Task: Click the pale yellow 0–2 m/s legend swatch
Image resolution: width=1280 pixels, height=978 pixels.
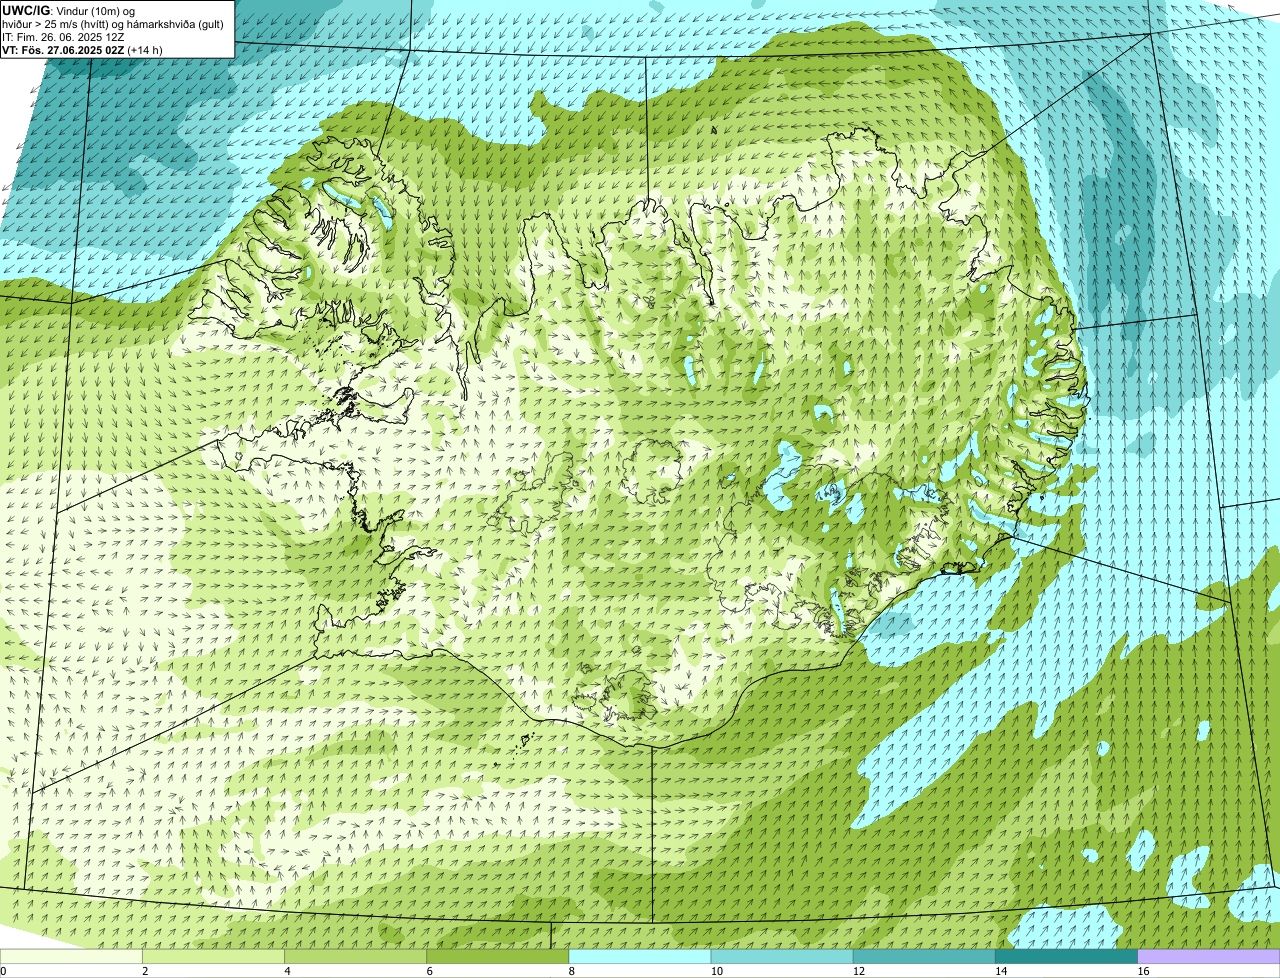Action: coord(72,956)
